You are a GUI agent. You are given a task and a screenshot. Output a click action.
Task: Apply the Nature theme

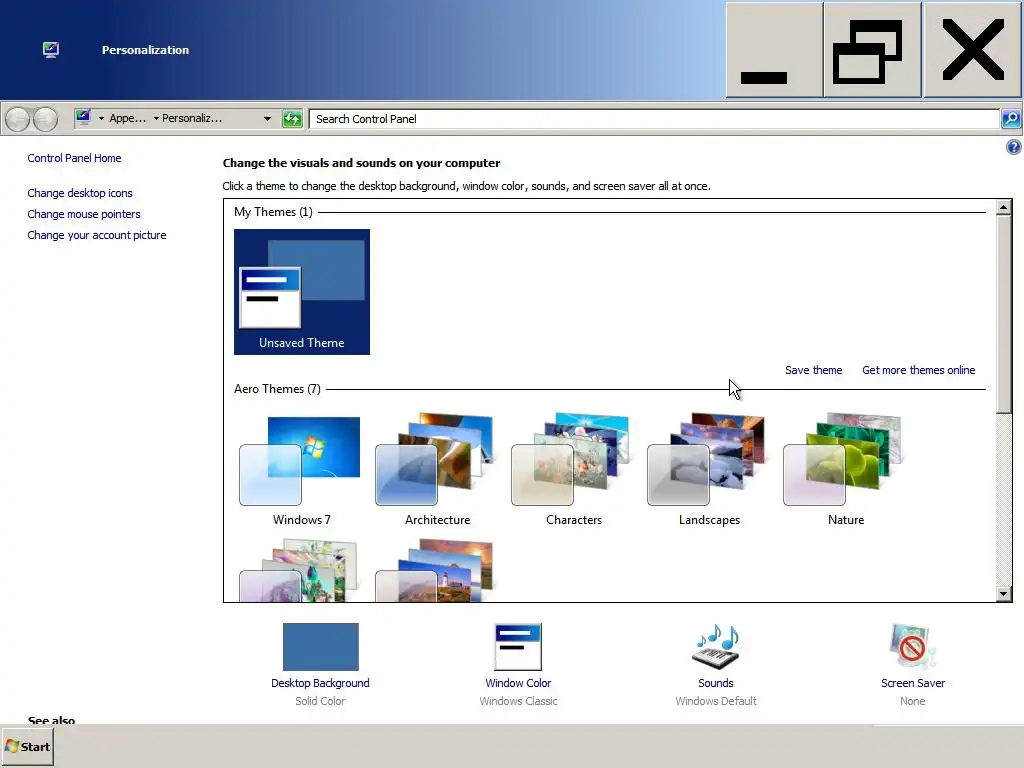[x=846, y=470]
